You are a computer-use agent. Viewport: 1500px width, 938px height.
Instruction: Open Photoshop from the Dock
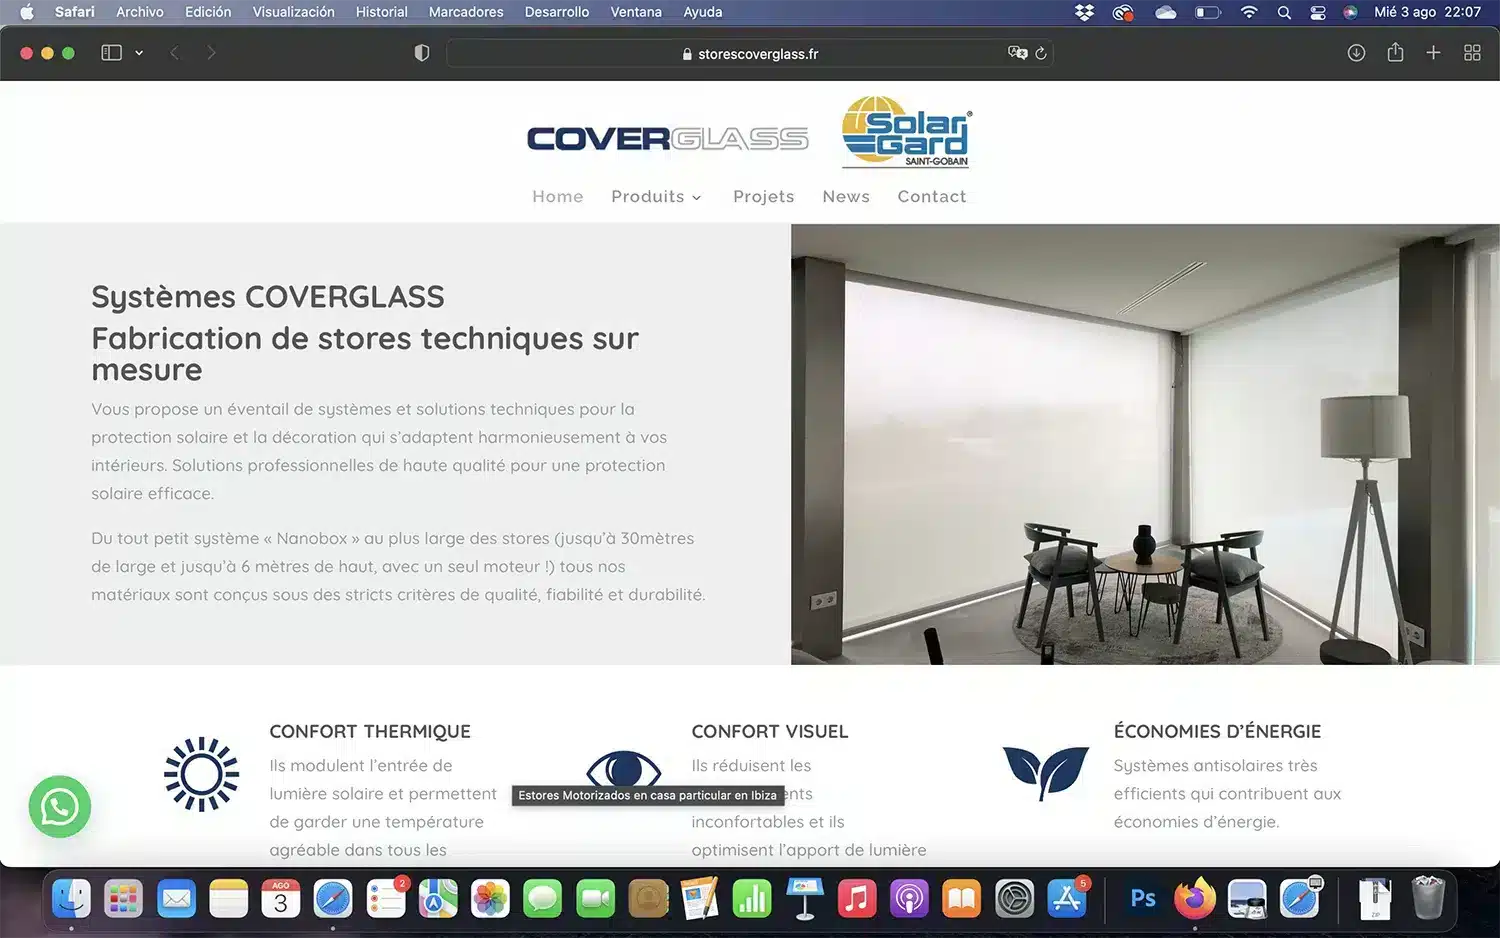[x=1142, y=899]
